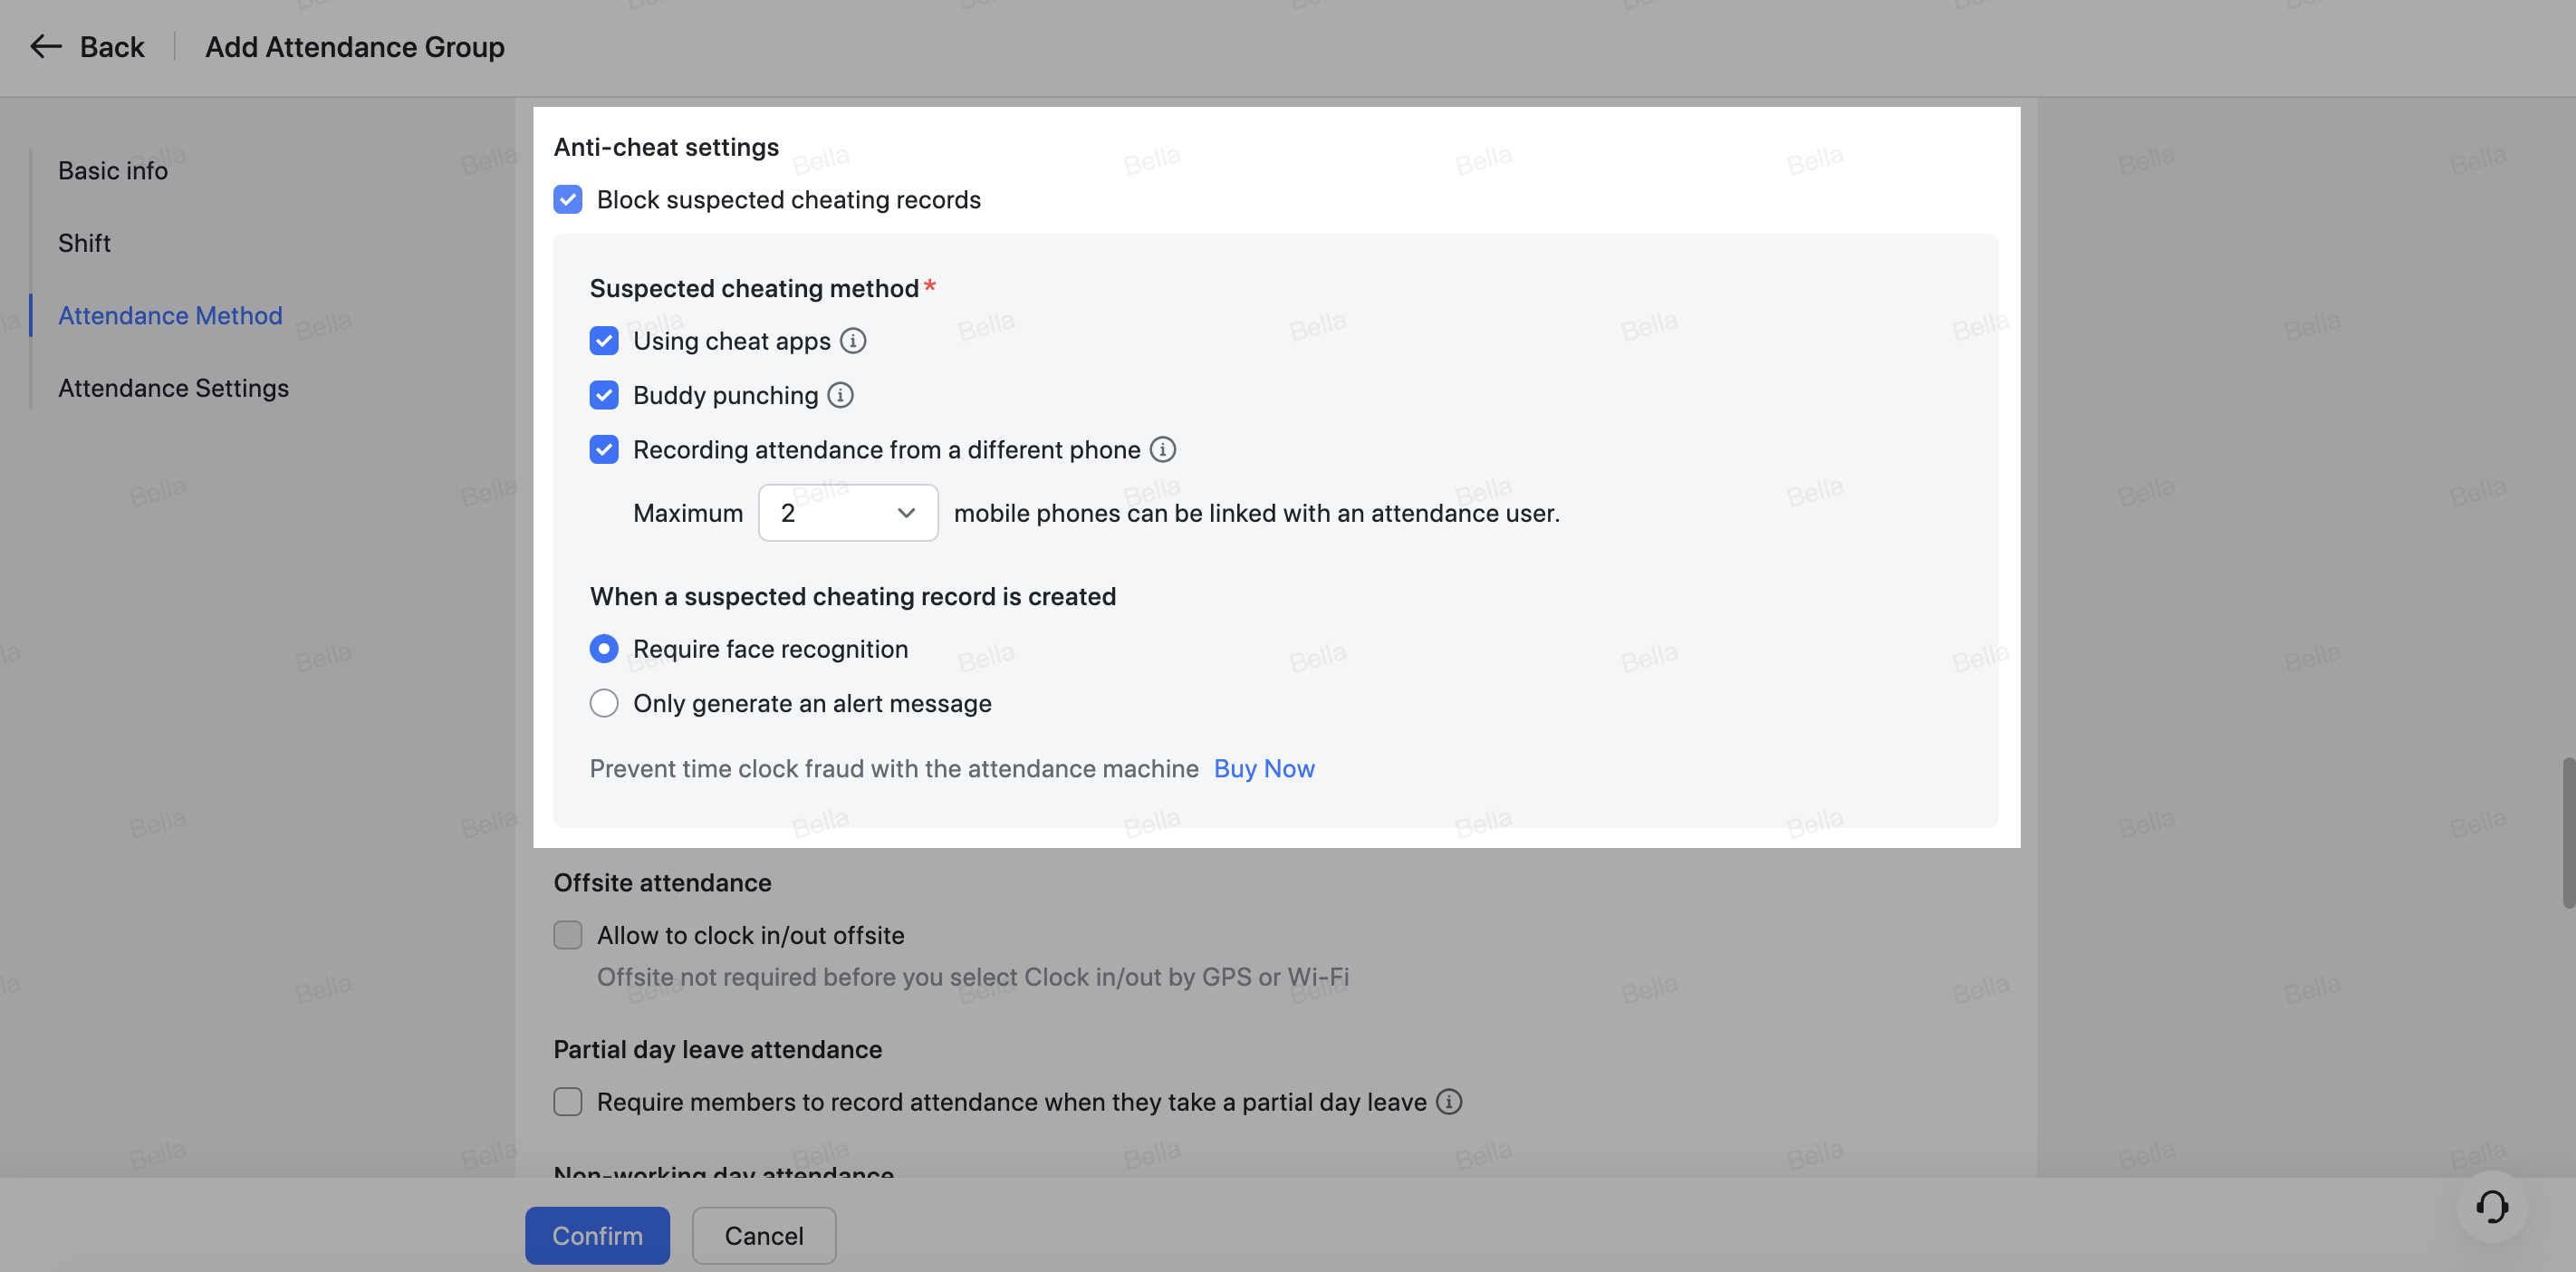Uncheck Block suspected cheating records
2576x1272 pixels.
click(x=568, y=200)
